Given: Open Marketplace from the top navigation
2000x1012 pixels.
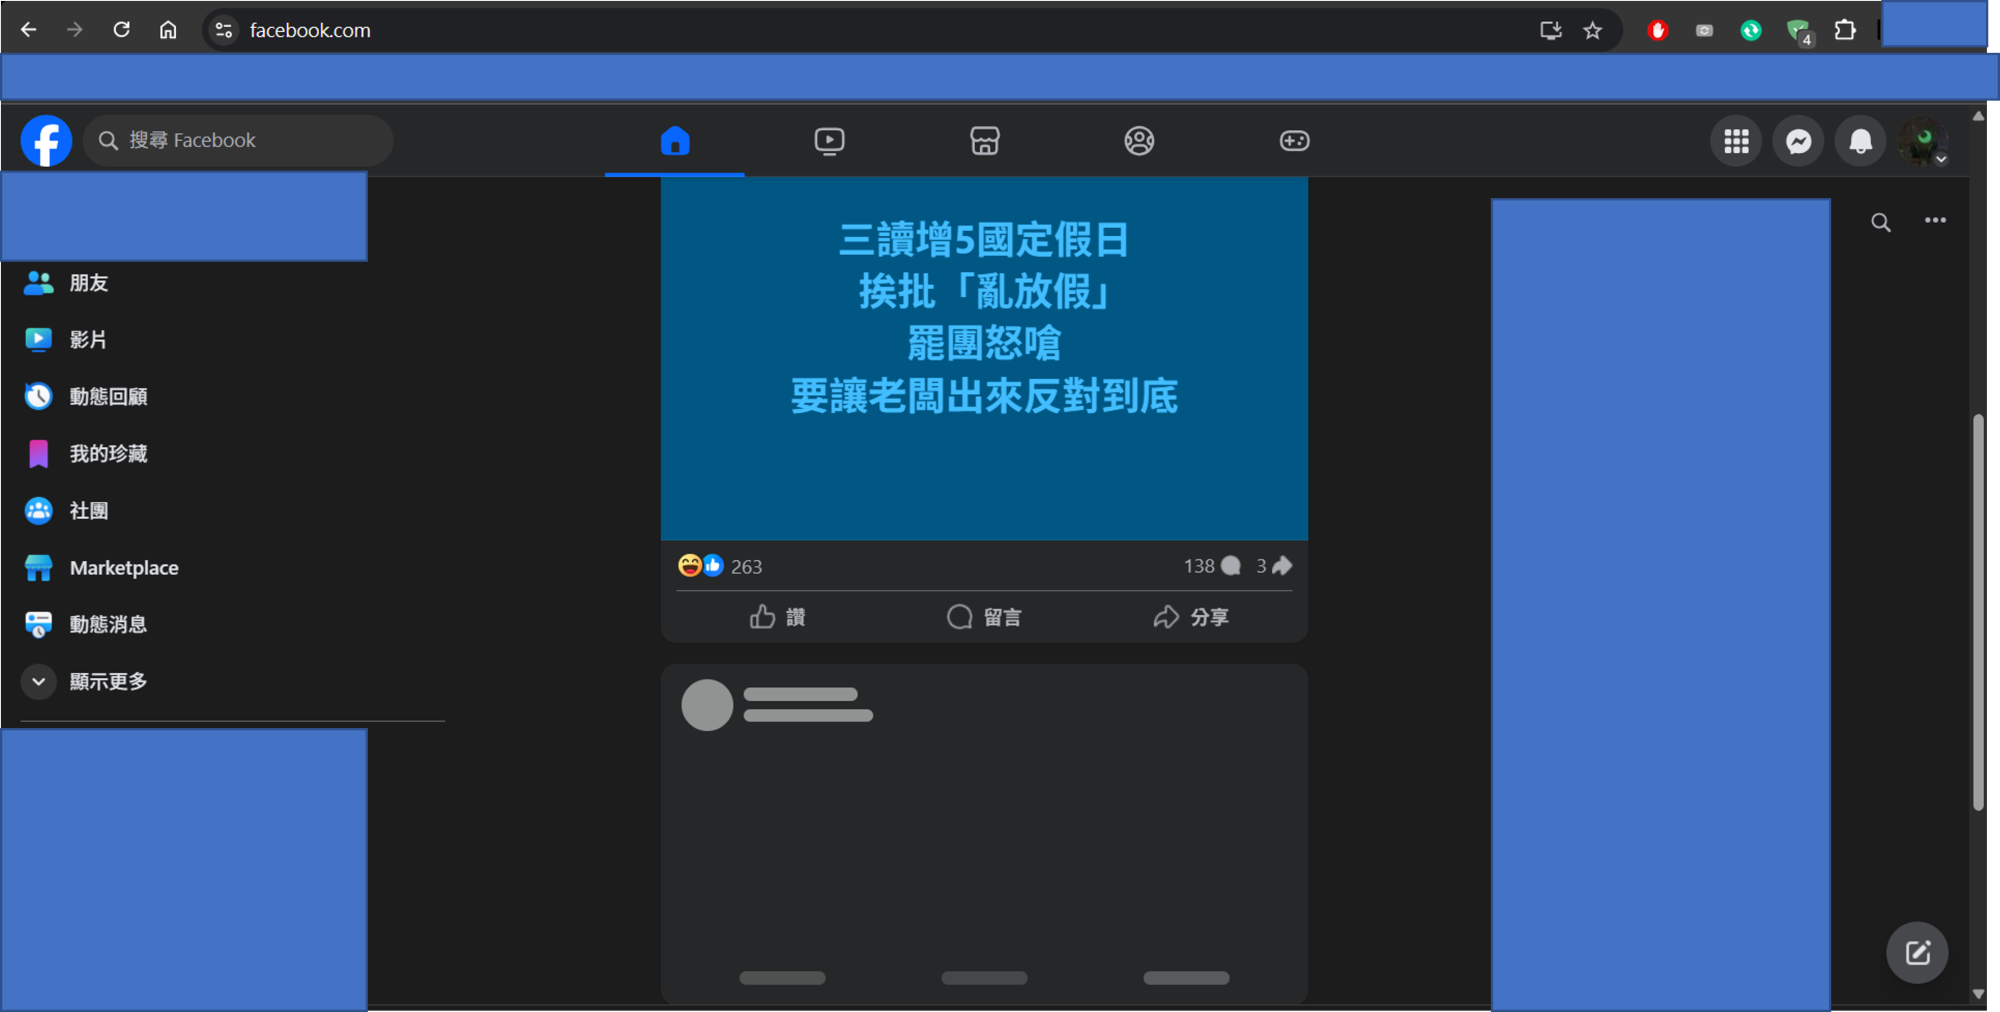Looking at the screenshot, I should tap(984, 141).
